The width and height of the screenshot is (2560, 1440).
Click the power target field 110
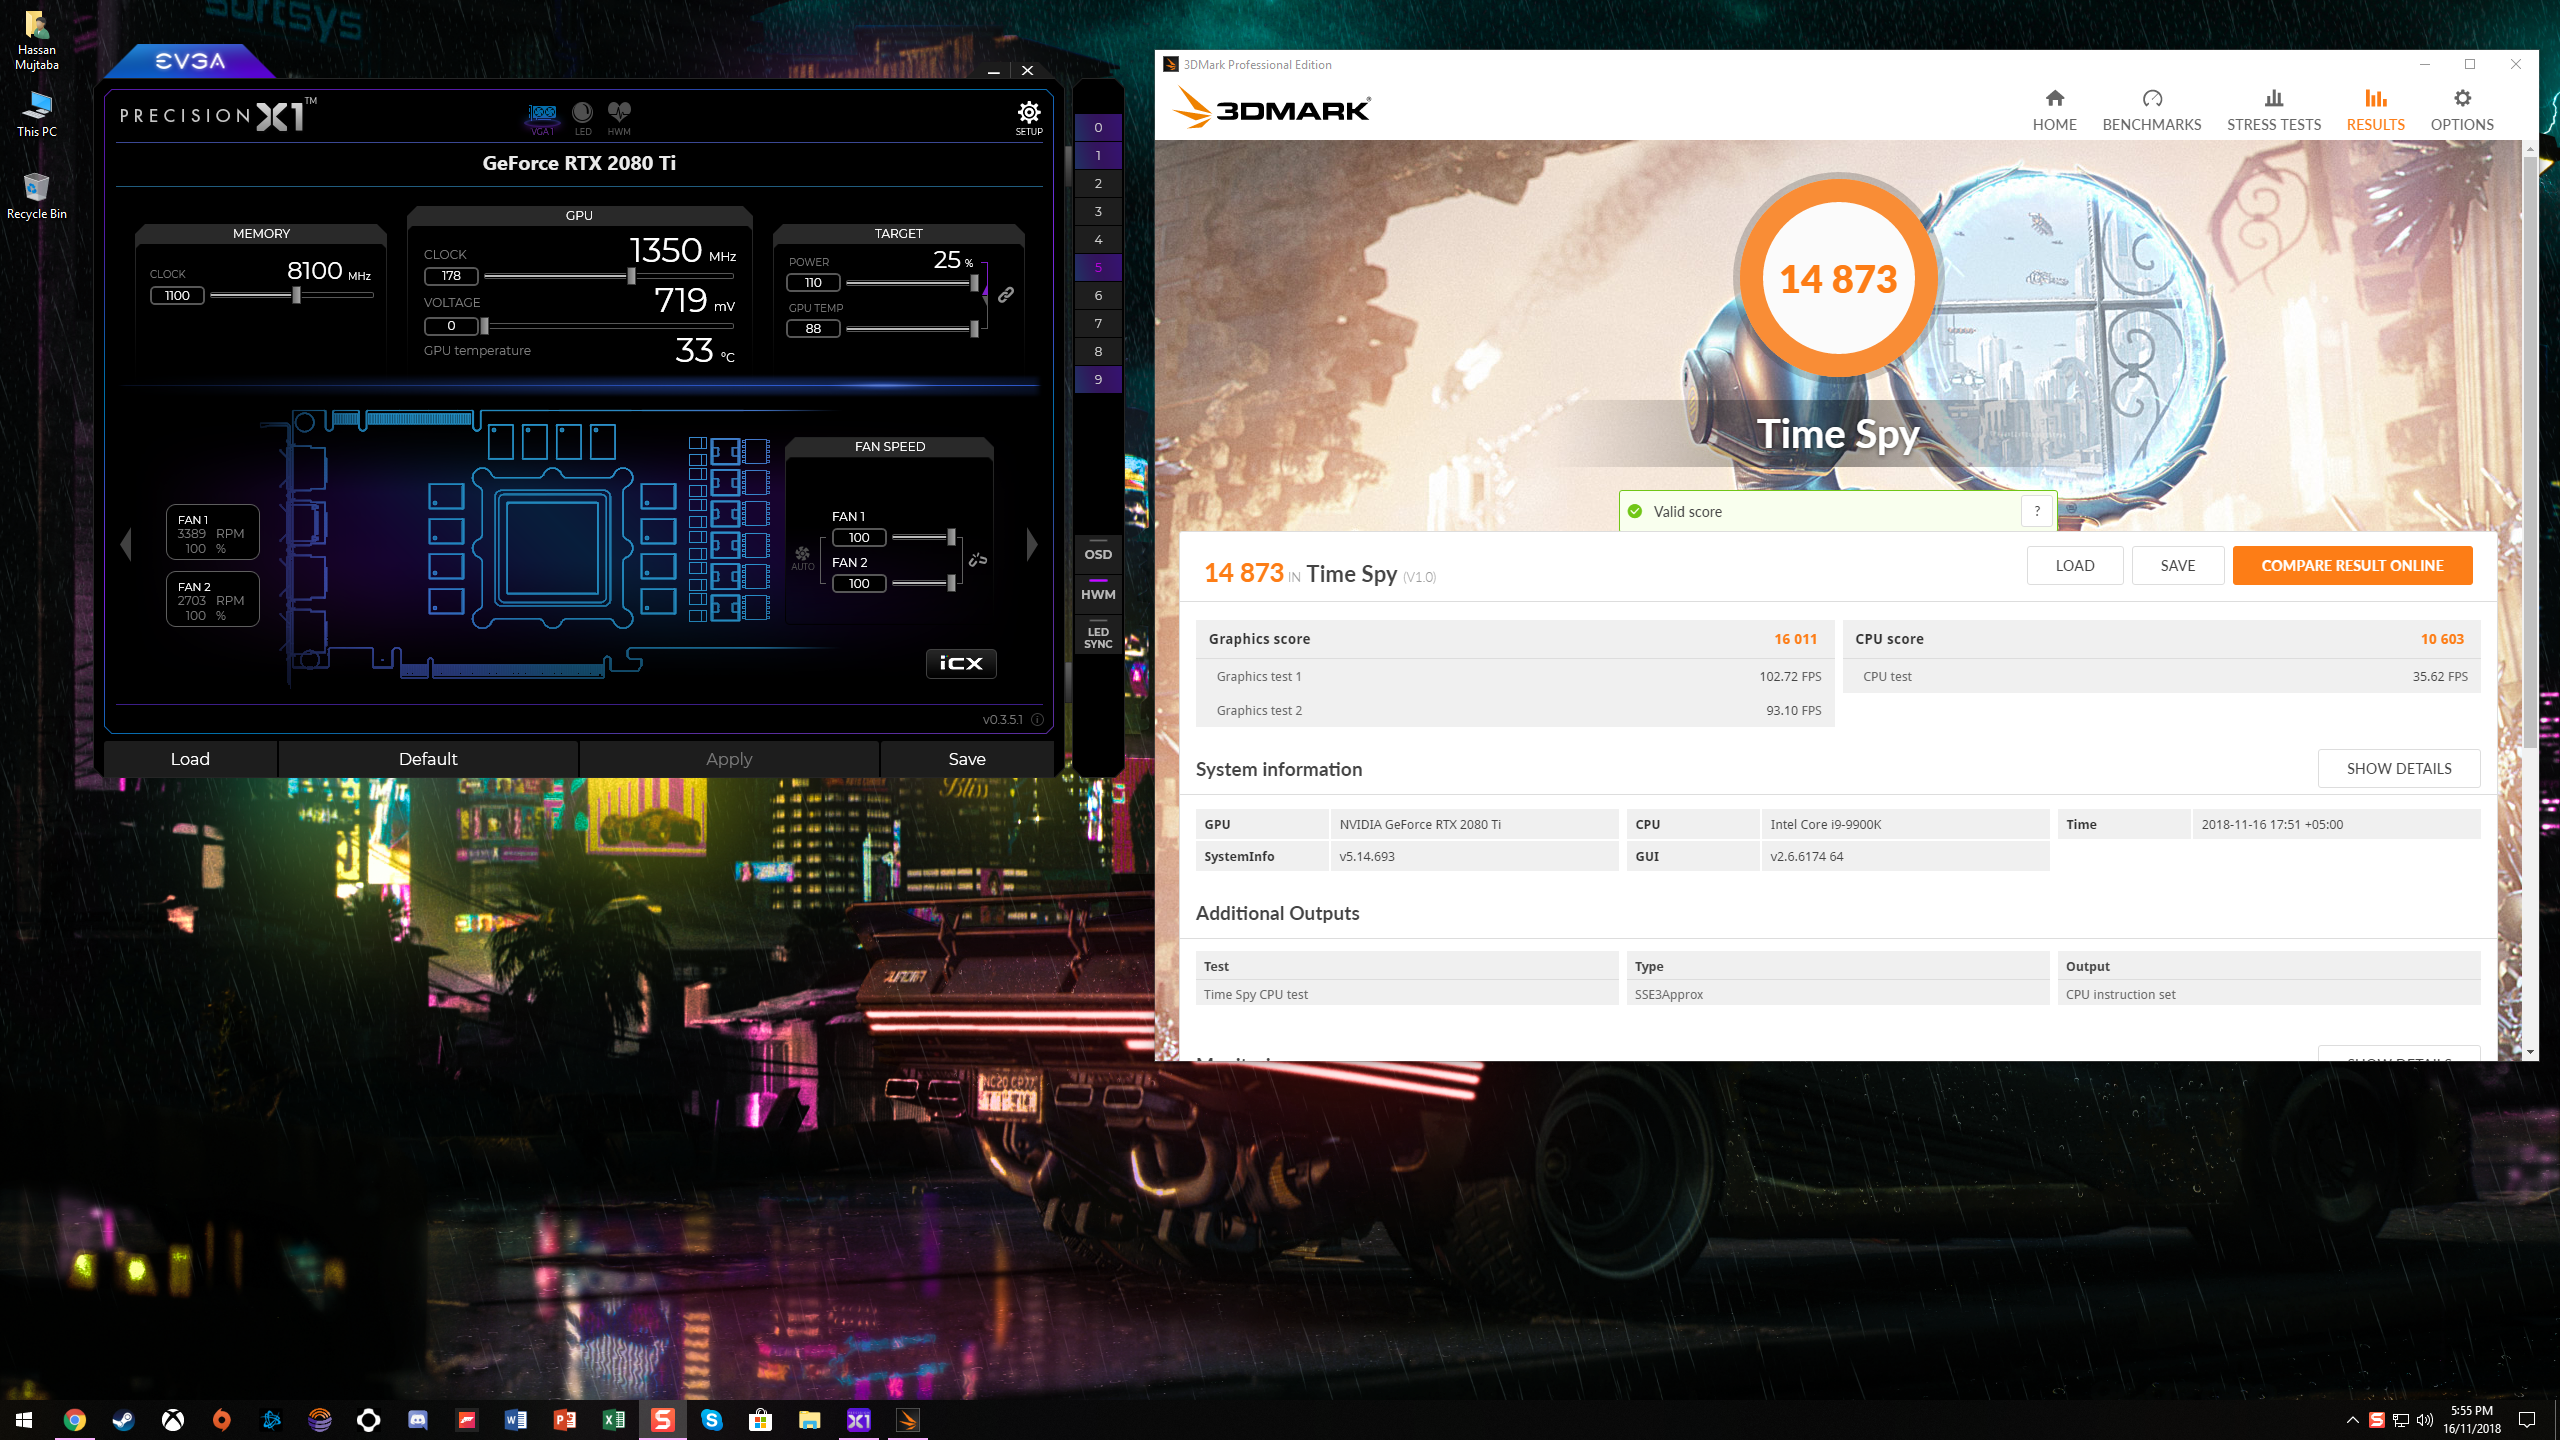click(813, 283)
